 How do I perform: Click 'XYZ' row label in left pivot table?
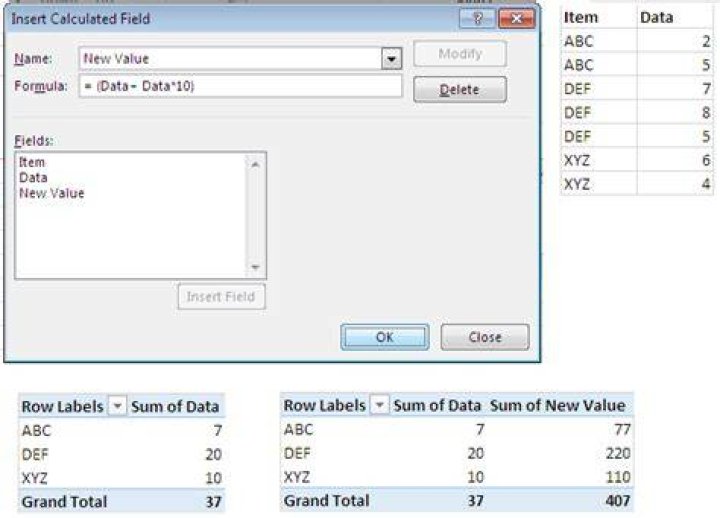[34, 478]
